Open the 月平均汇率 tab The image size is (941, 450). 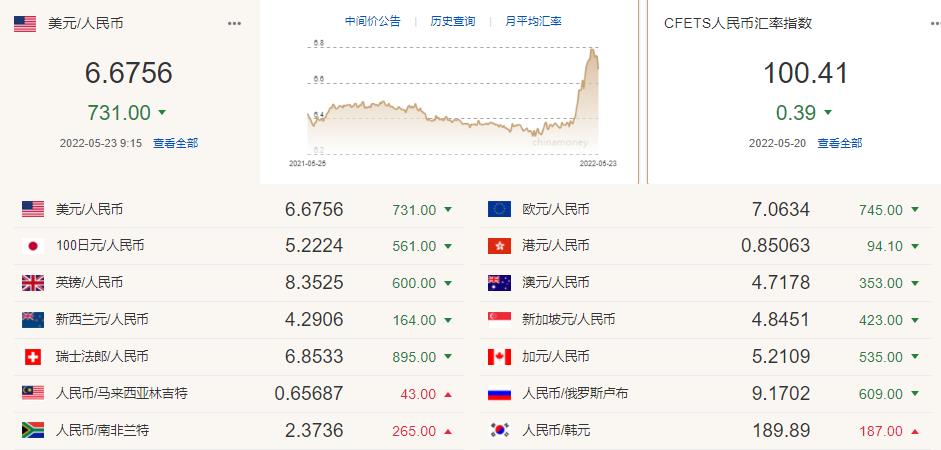coord(533,21)
